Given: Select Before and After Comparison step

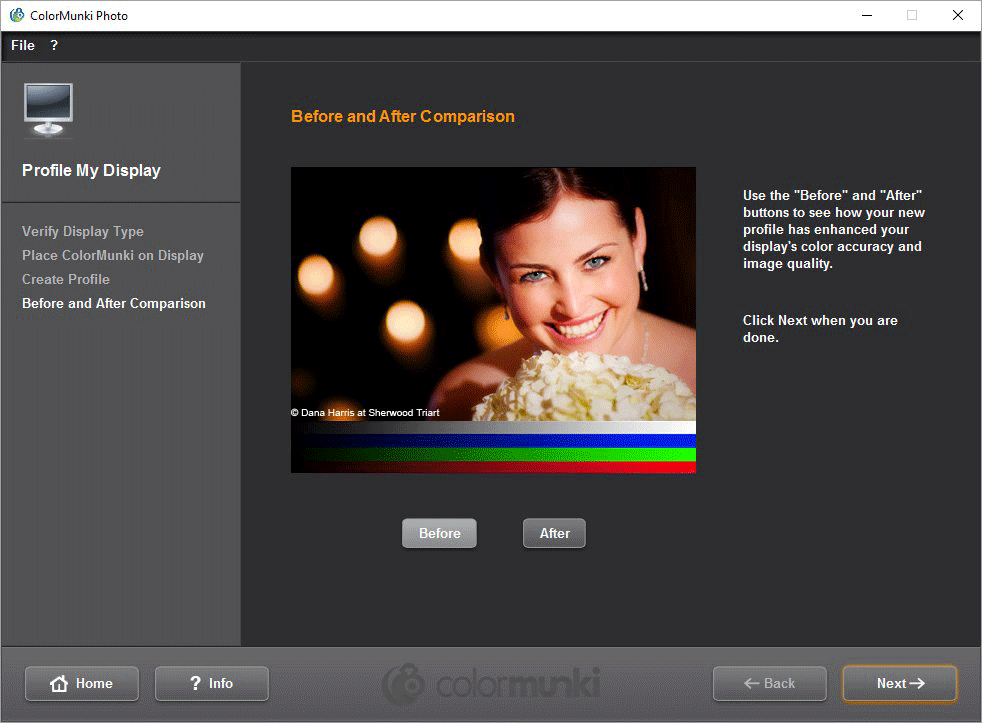Looking at the screenshot, I should [114, 303].
